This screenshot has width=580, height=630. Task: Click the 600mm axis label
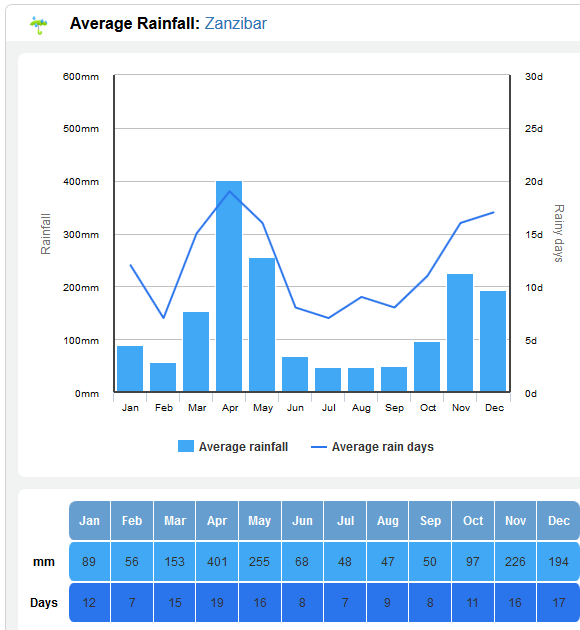click(81, 76)
